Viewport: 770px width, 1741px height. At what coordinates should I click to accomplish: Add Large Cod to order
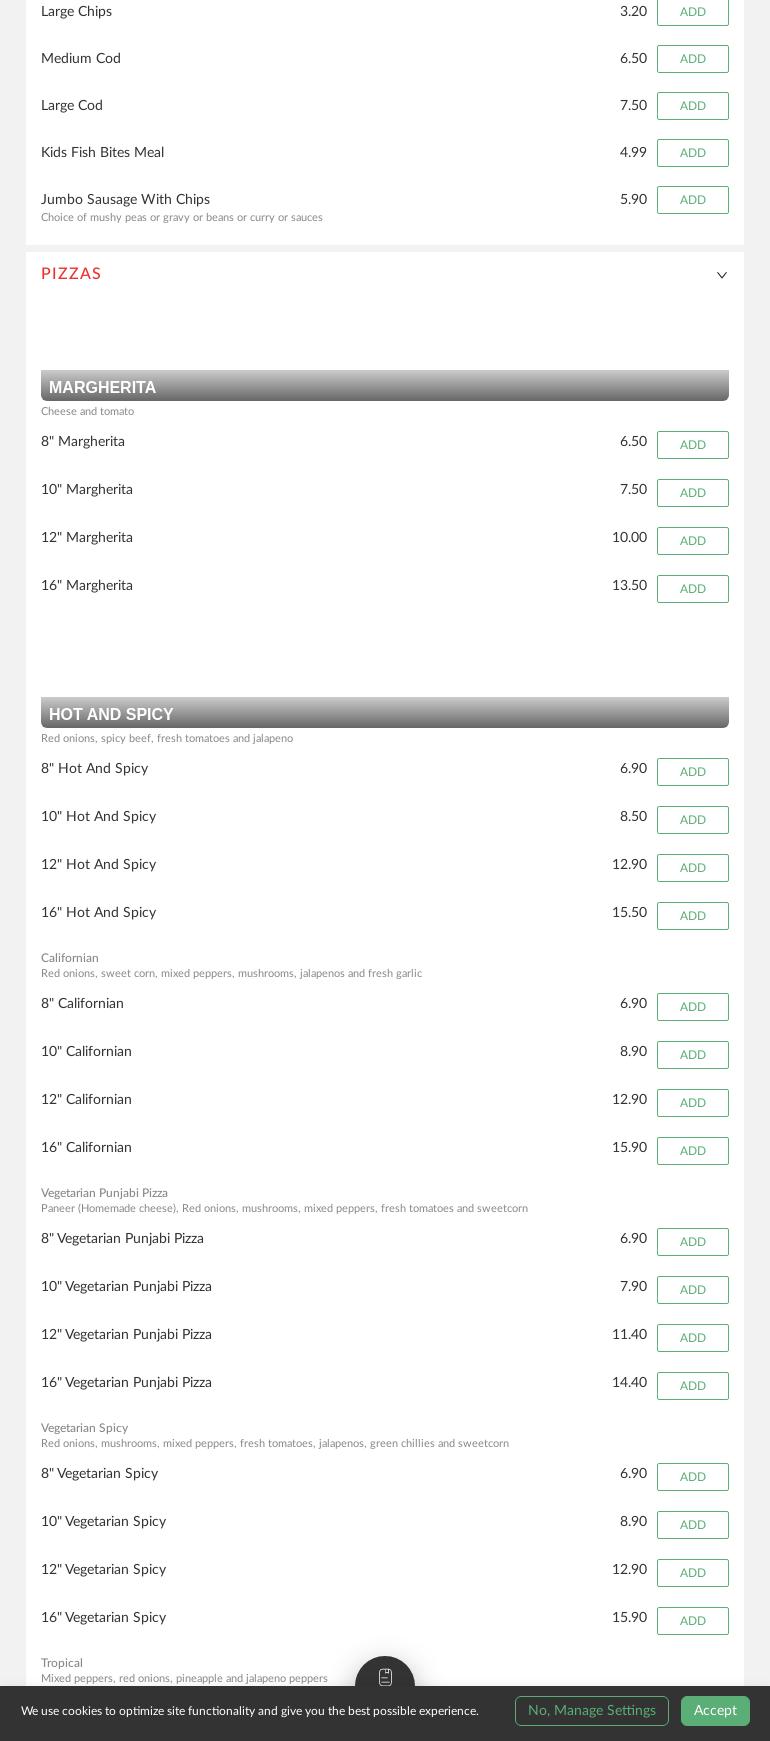pos(692,105)
